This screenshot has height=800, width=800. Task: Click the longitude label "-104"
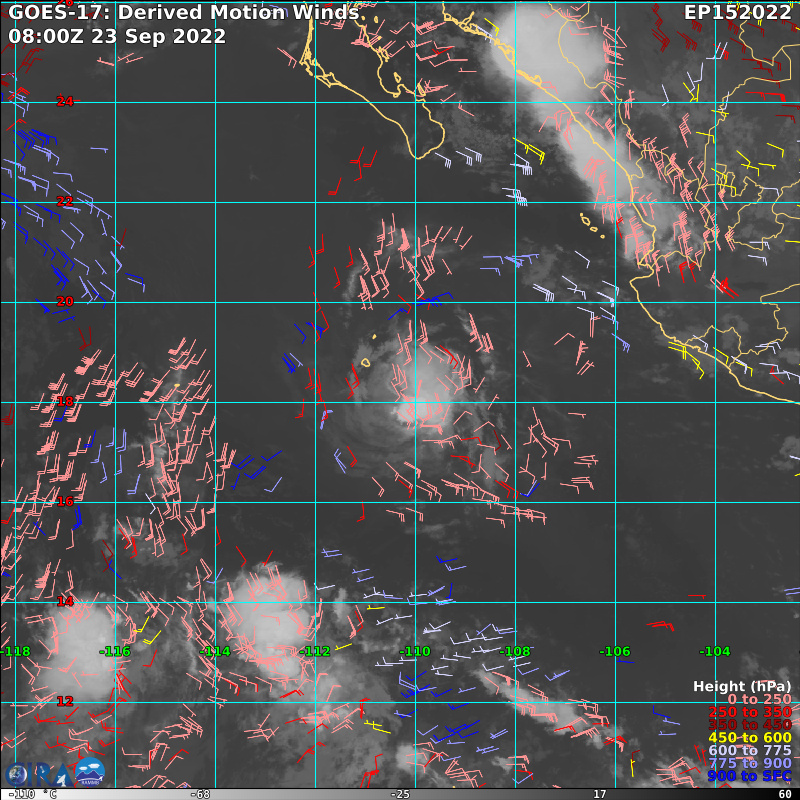pos(715,652)
